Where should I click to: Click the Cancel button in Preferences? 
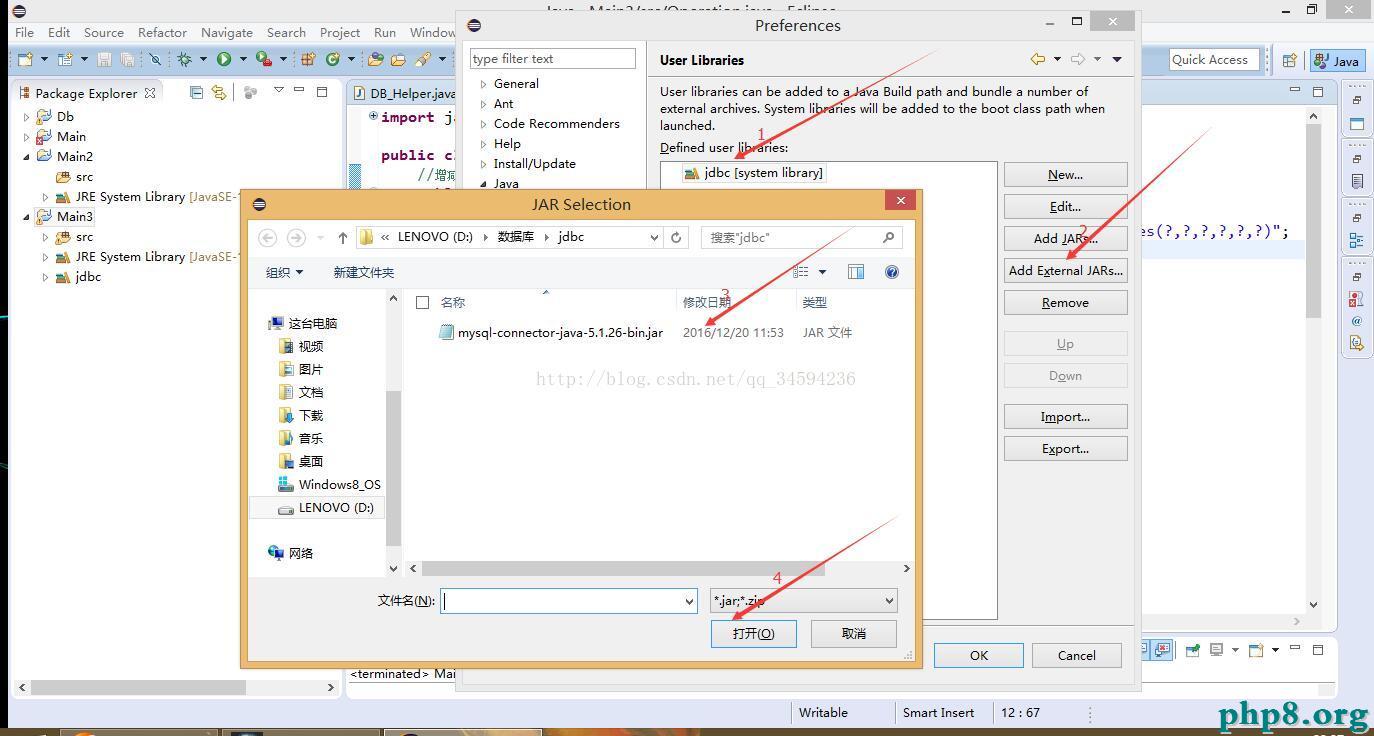point(1076,655)
